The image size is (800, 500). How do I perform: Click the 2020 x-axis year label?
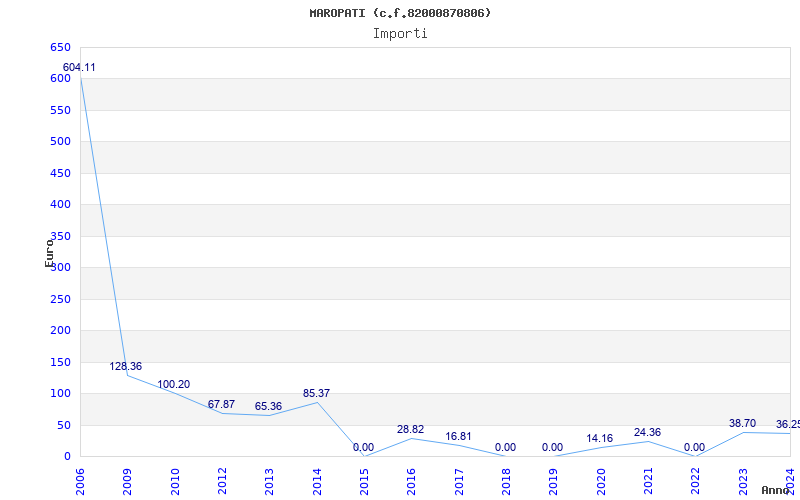[x=601, y=482]
